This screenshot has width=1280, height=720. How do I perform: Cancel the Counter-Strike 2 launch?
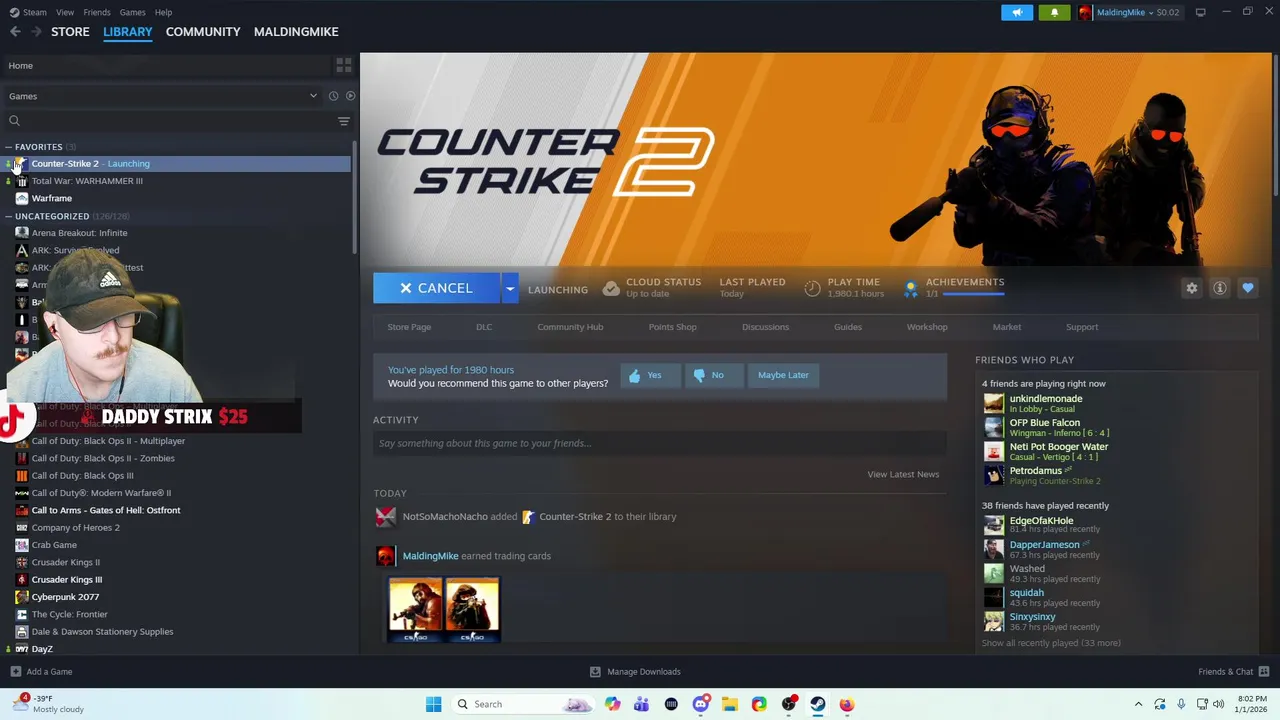[x=436, y=288]
